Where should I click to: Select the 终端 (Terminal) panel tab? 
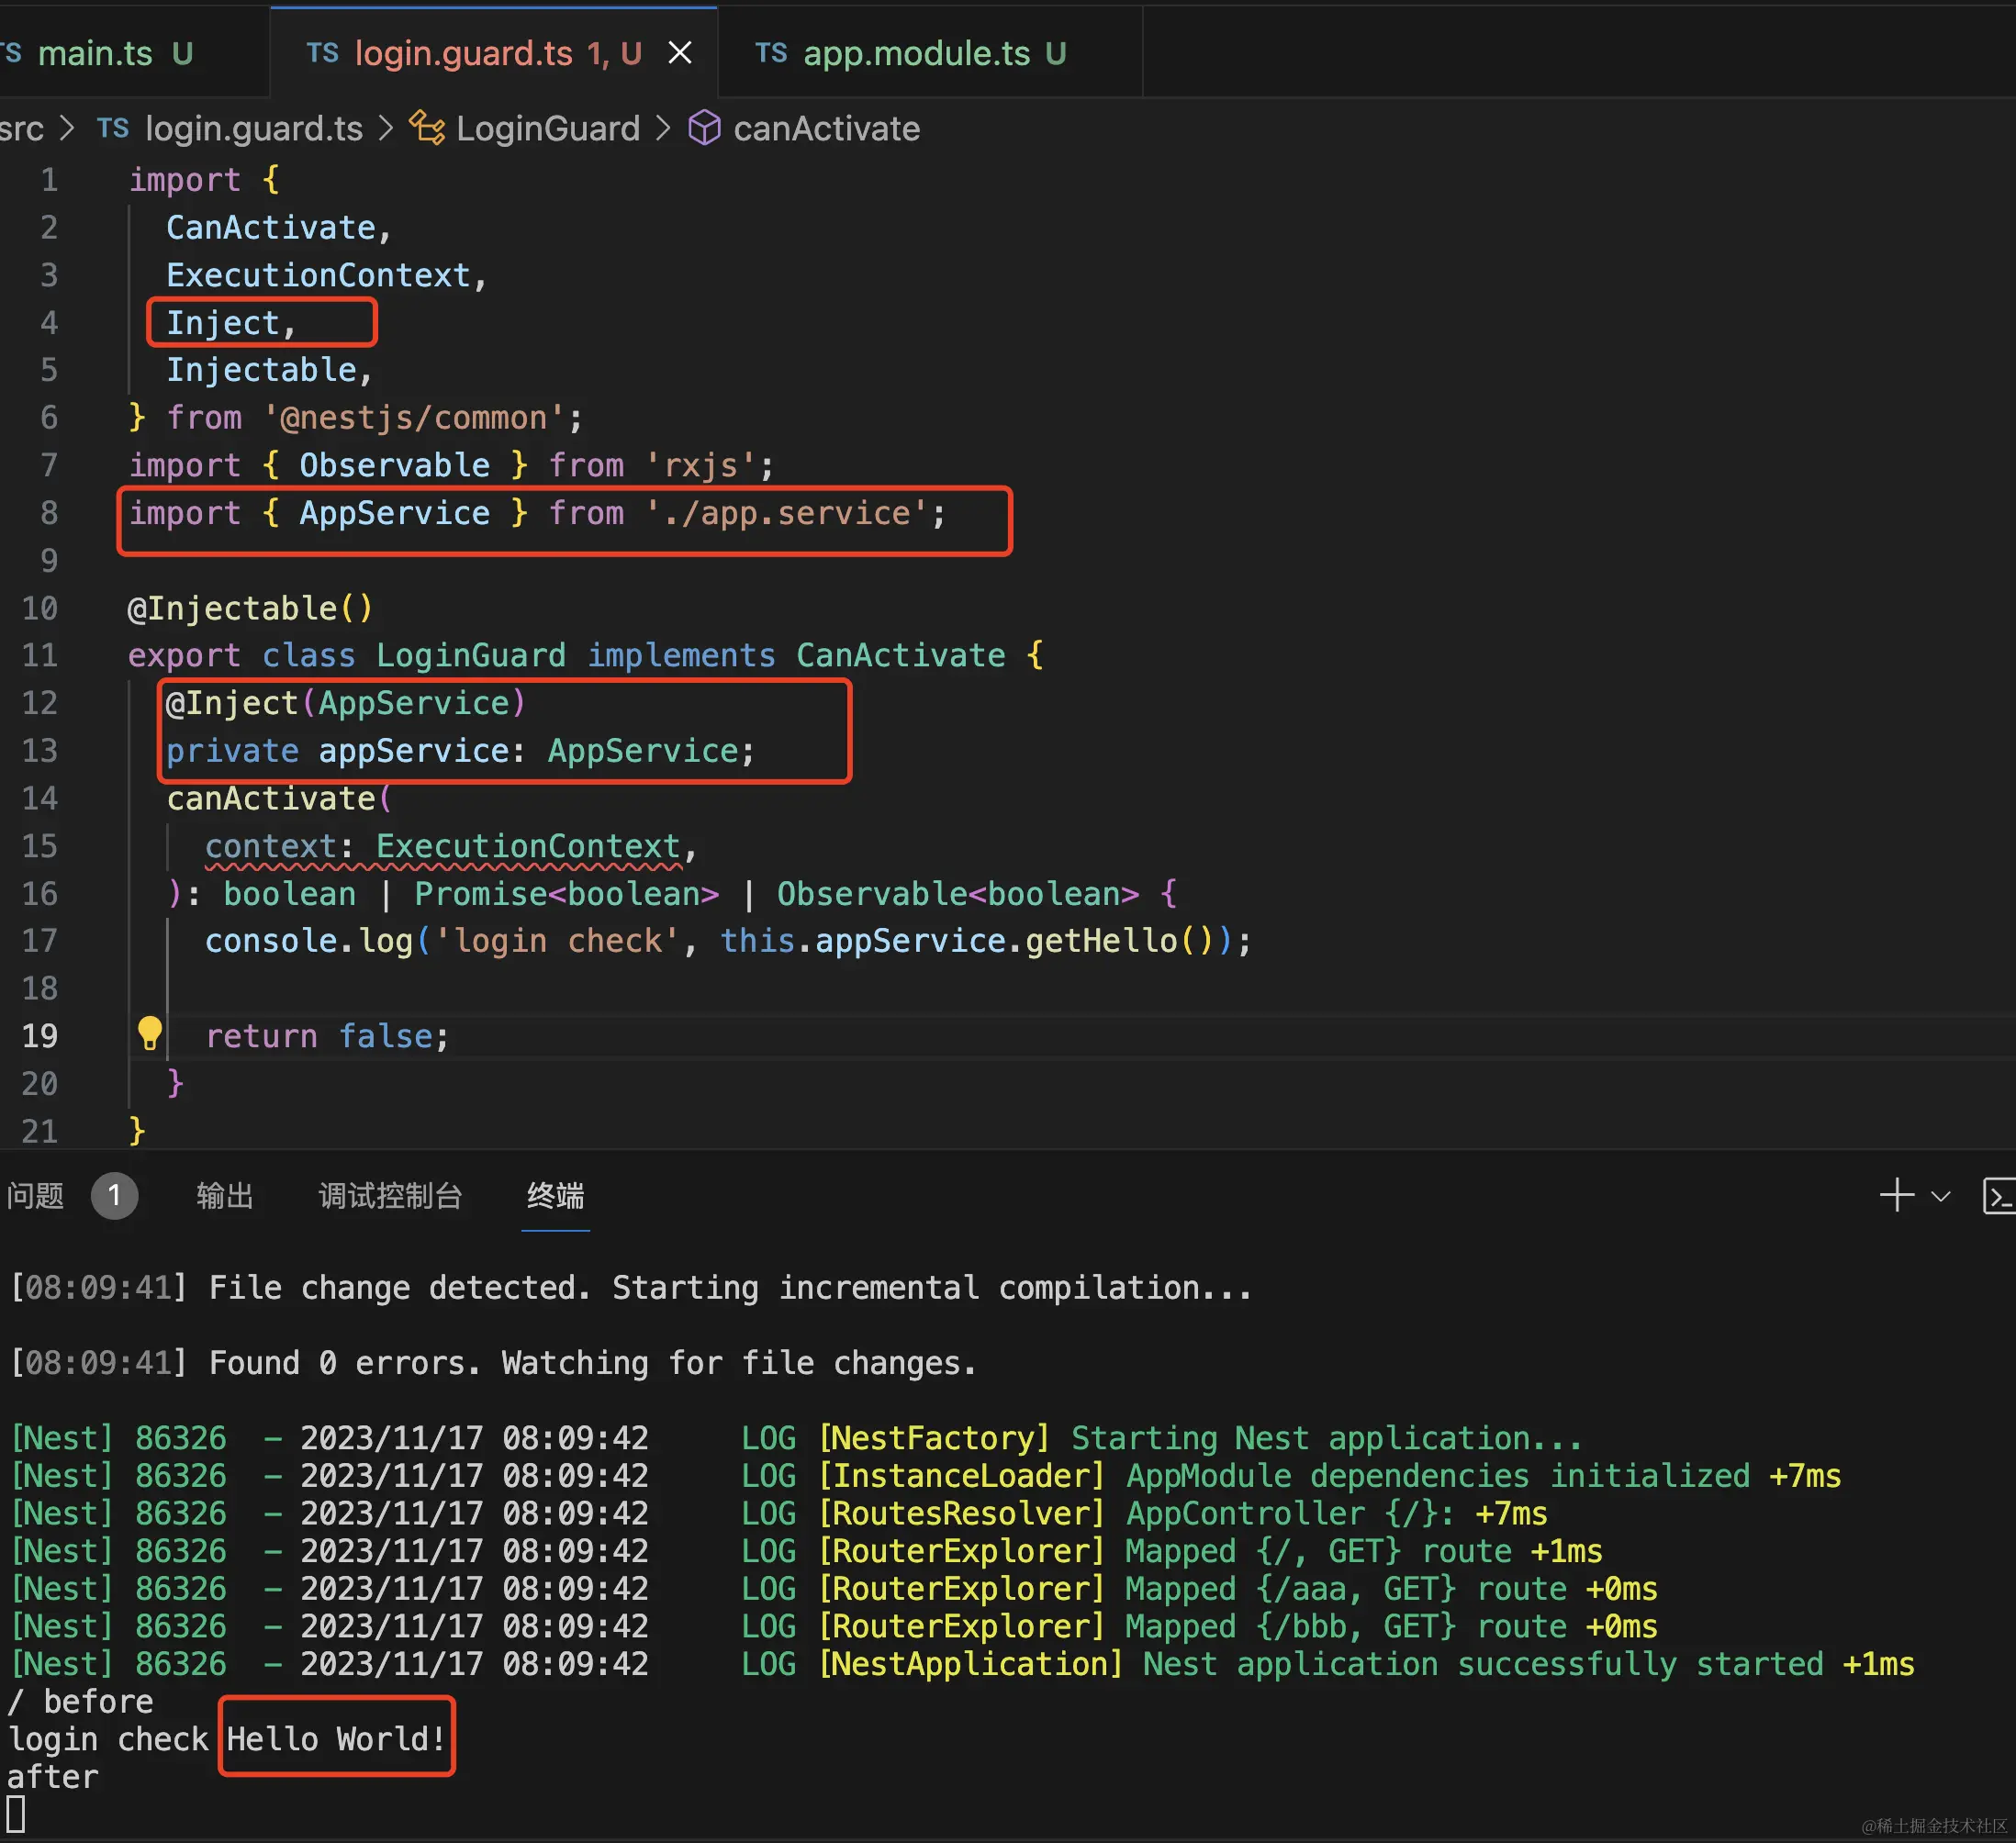click(555, 1196)
